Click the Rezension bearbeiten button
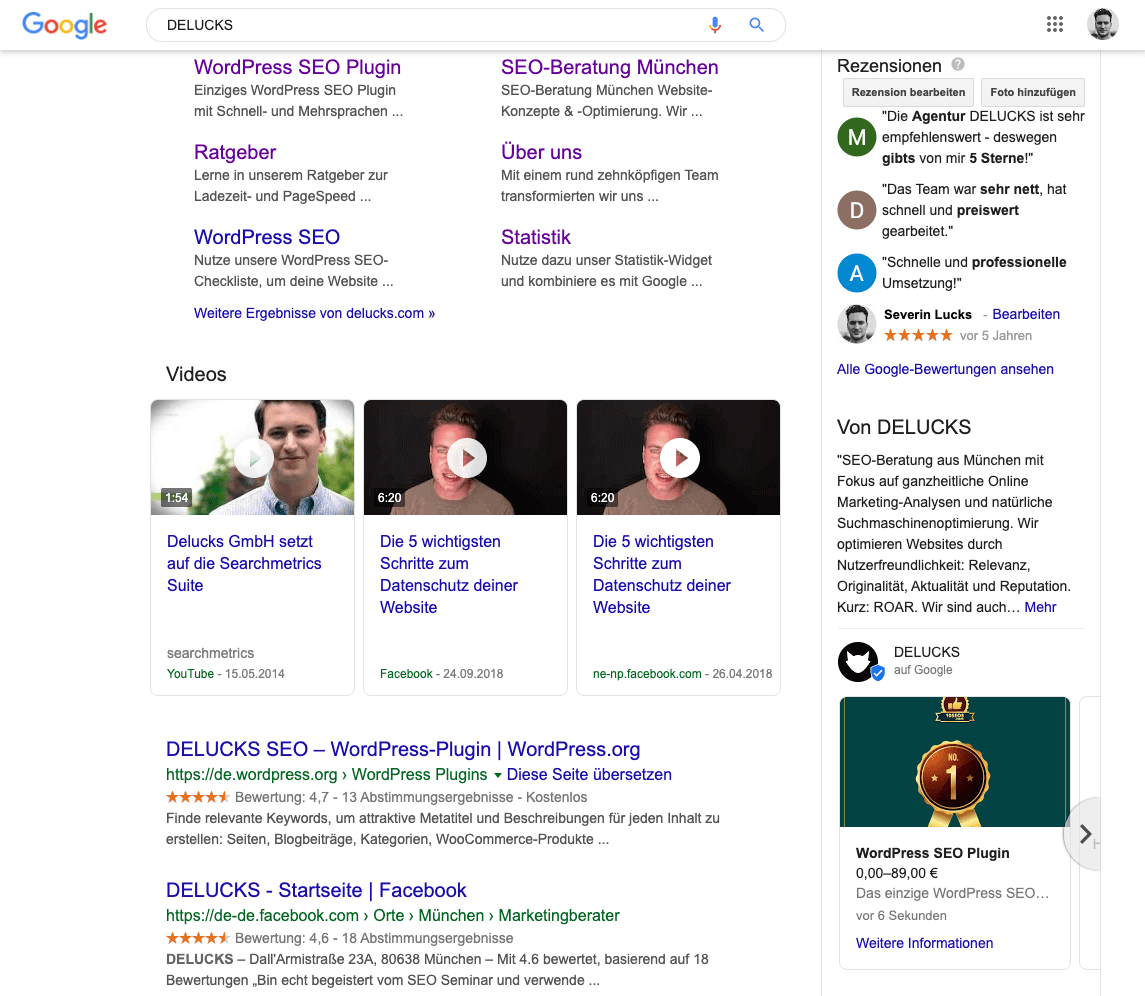The height and width of the screenshot is (996, 1145). pyautogui.click(x=908, y=92)
